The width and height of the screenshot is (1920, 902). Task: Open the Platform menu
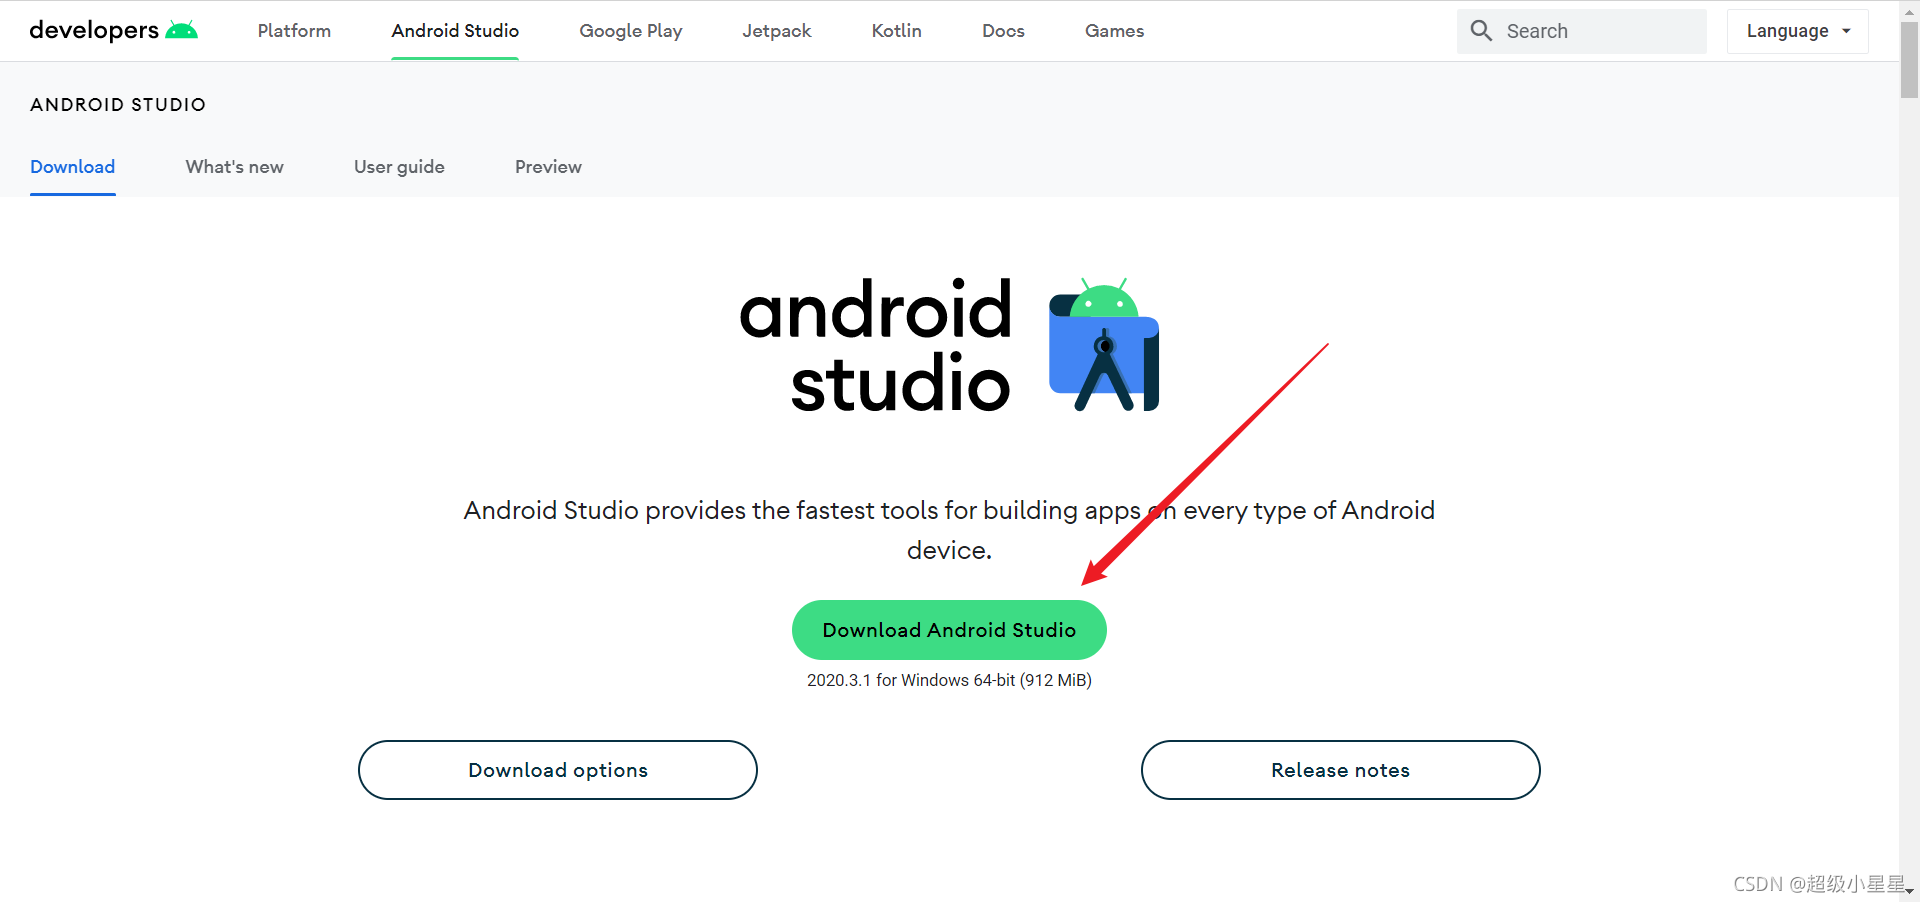294,31
